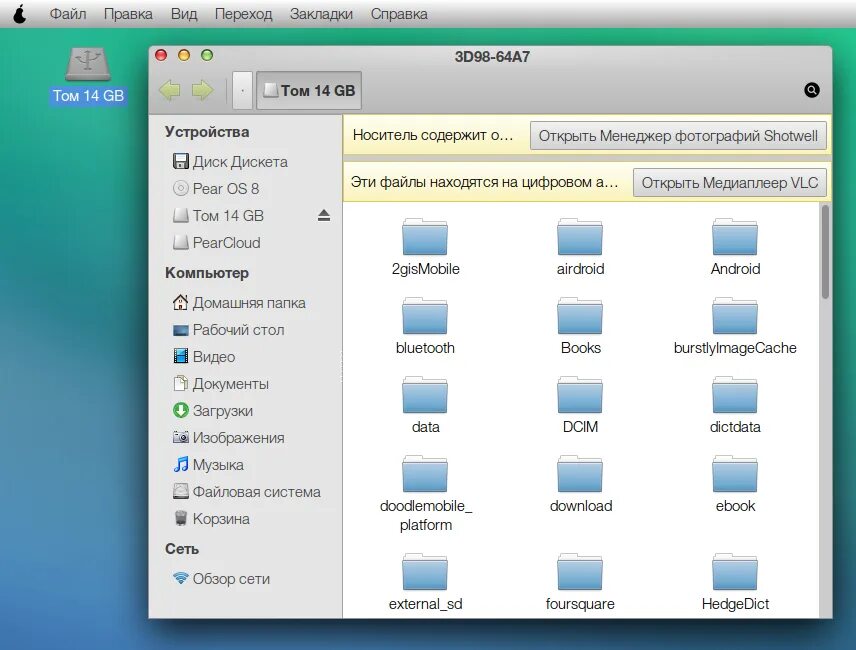Viewport: 856px width, 650px height.
Task: Select PearCloud in the sidebar
Action: pos(216,242)
